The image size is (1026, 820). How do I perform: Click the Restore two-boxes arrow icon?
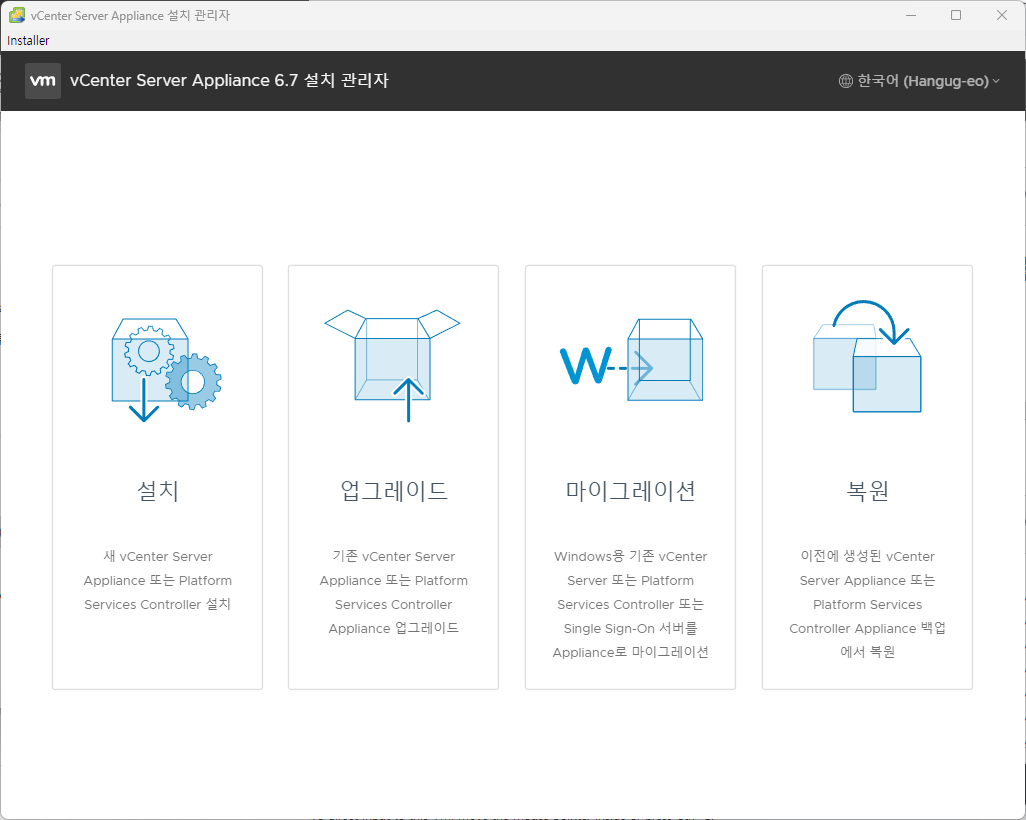click(x=867, y=356)
